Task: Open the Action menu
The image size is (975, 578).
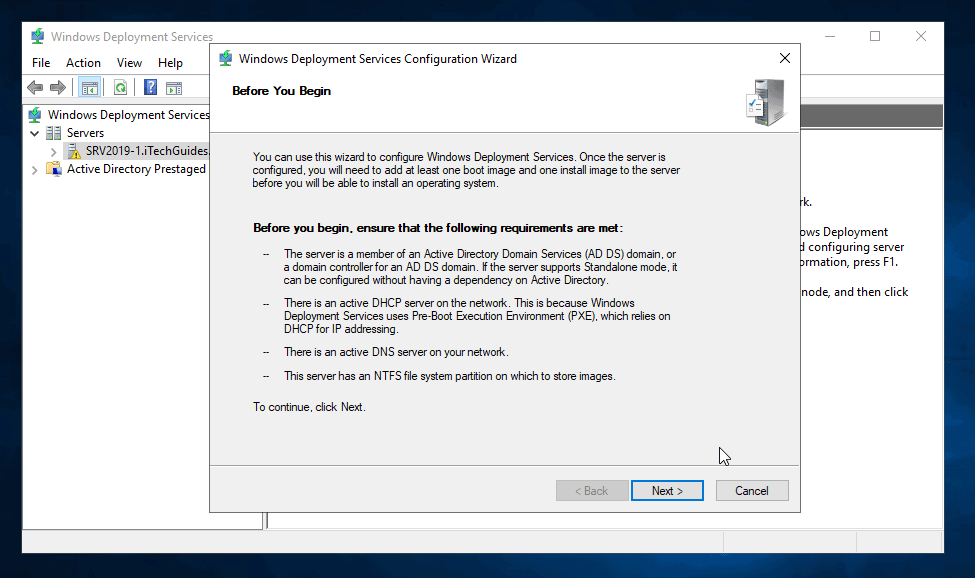Action: (x=83, y=62)
